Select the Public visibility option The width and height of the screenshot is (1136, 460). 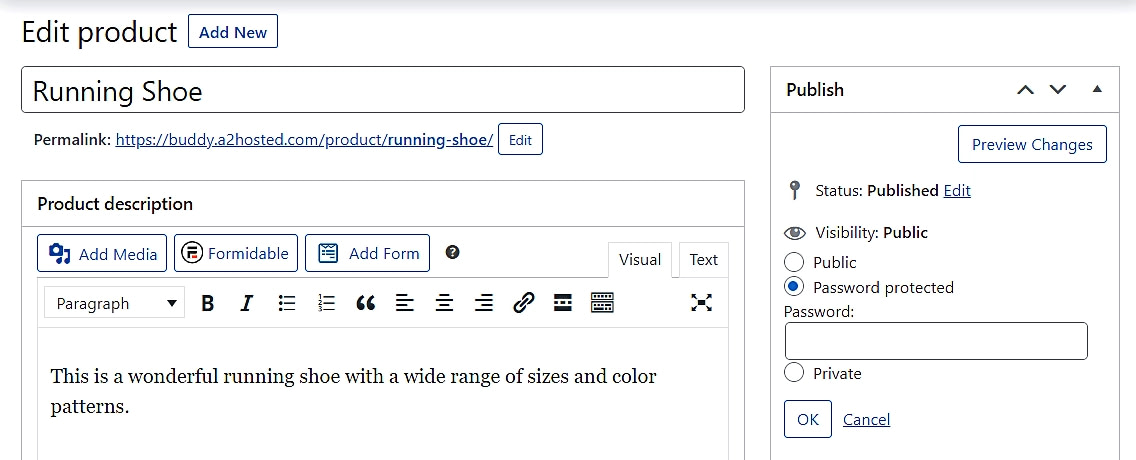[x=794, y=262]
